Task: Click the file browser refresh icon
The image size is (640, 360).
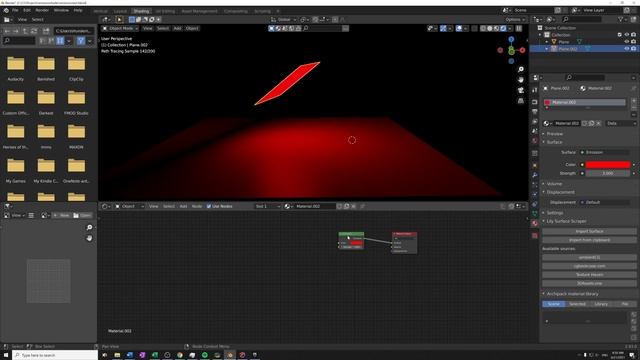Action: pos(34,31)
